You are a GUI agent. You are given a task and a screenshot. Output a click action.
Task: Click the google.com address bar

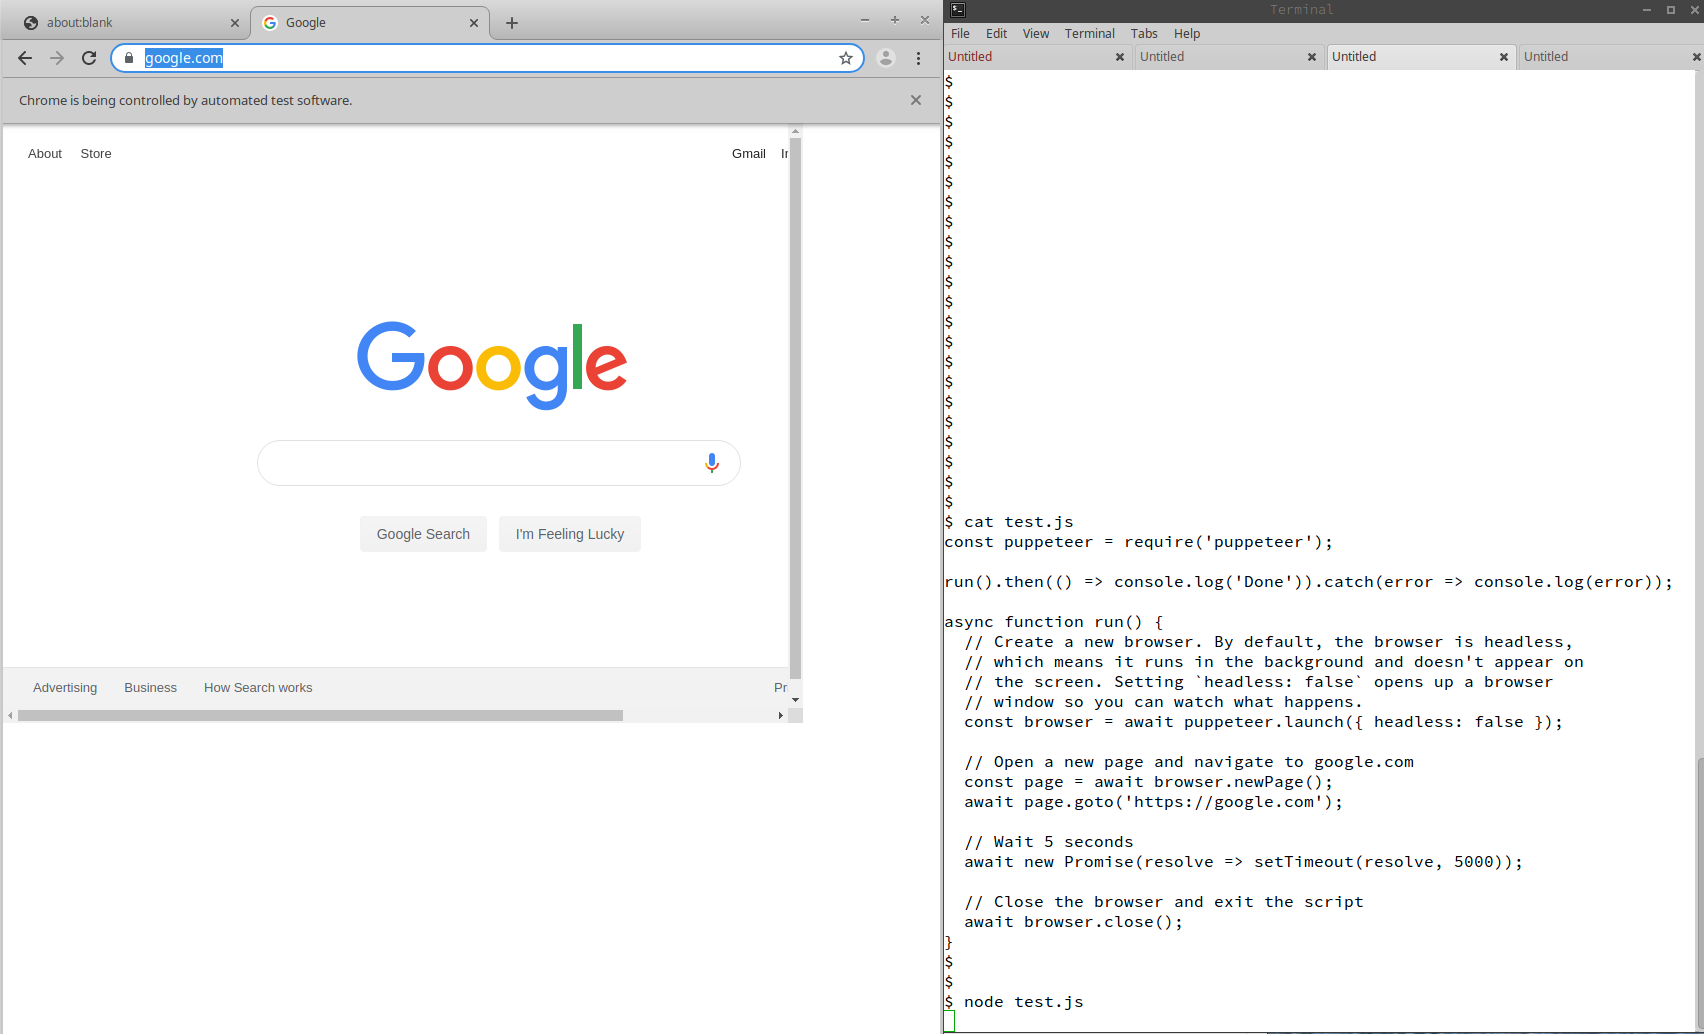487,58
